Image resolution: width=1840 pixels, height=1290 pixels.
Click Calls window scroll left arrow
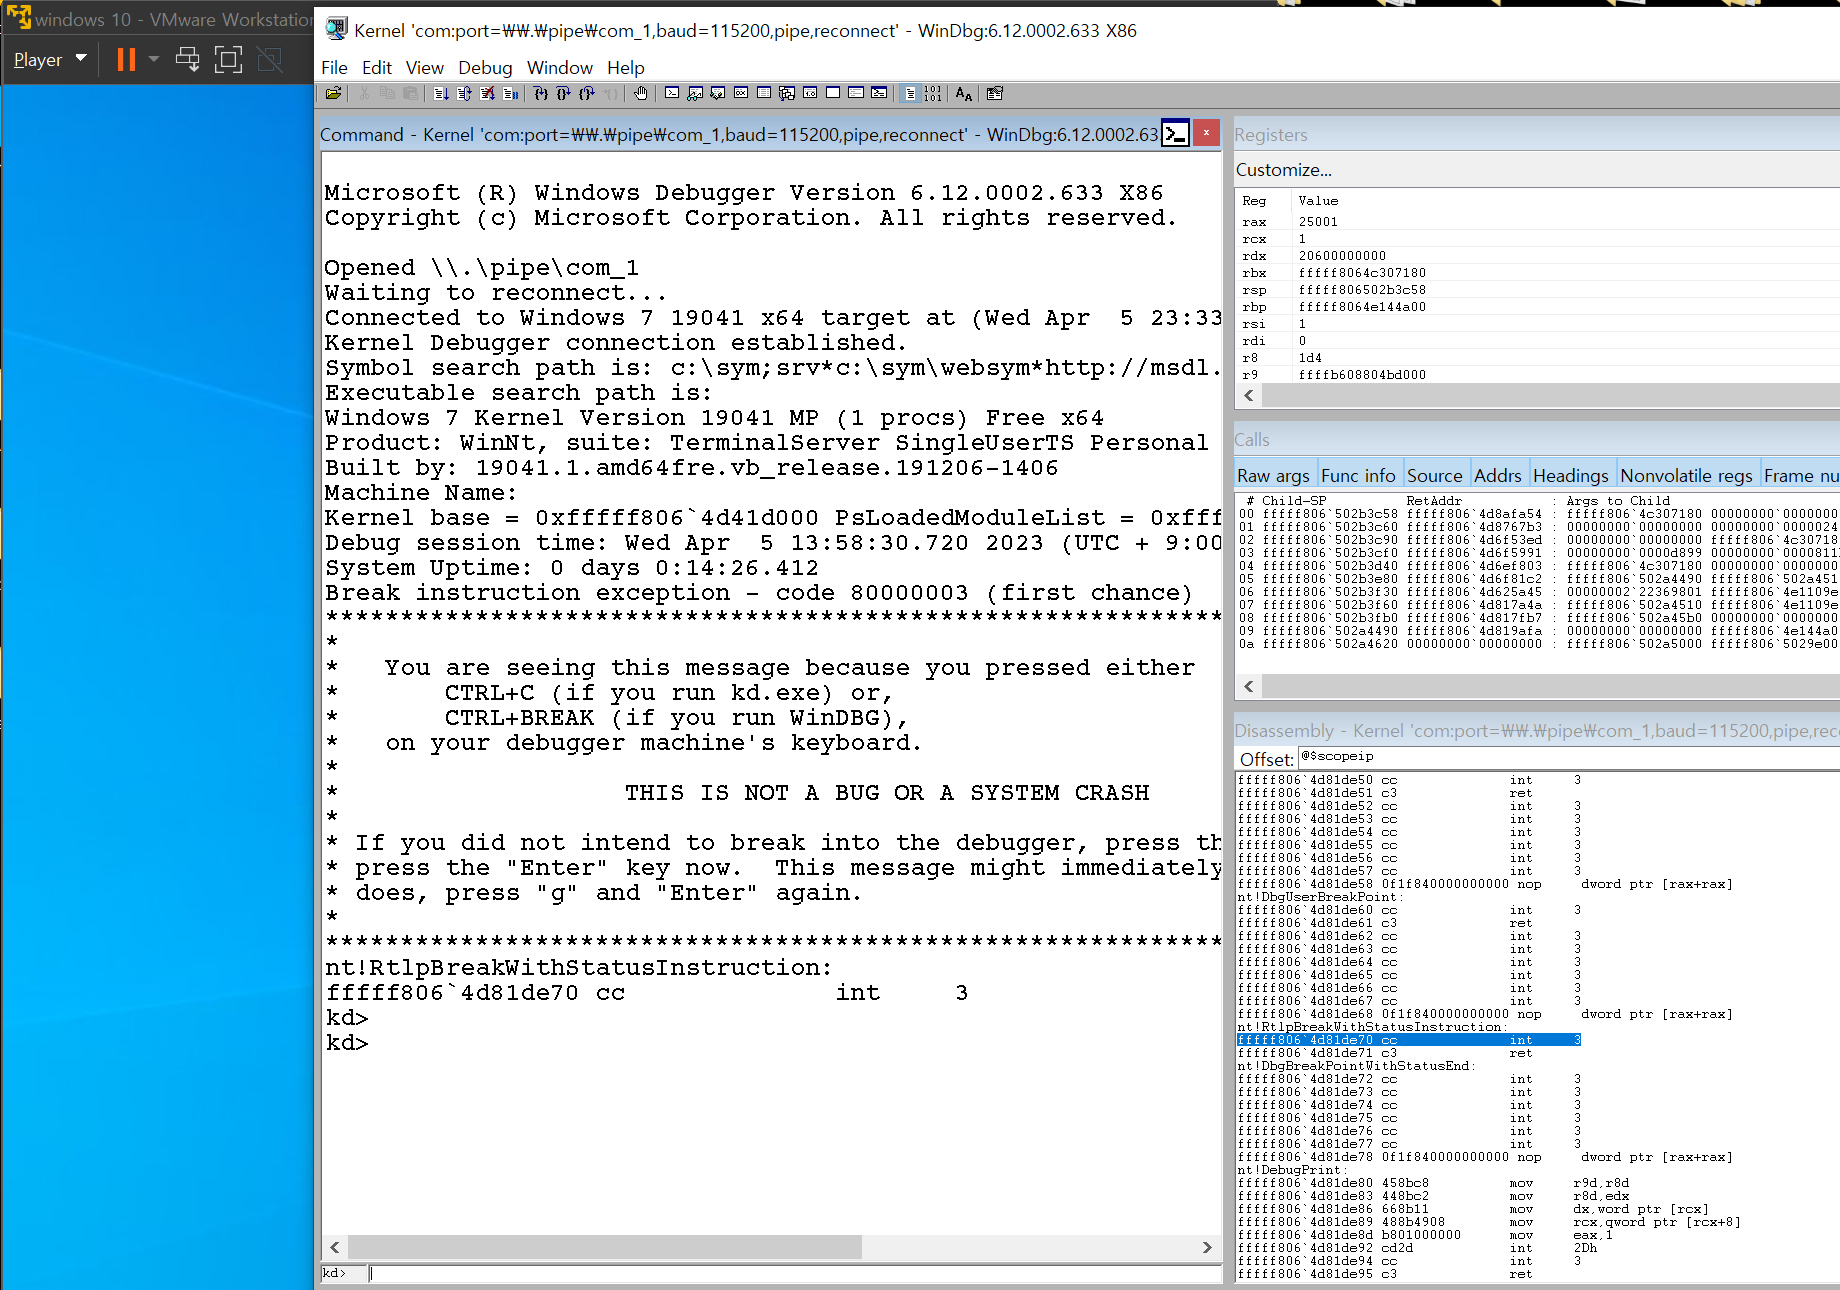coord(1249,686)
